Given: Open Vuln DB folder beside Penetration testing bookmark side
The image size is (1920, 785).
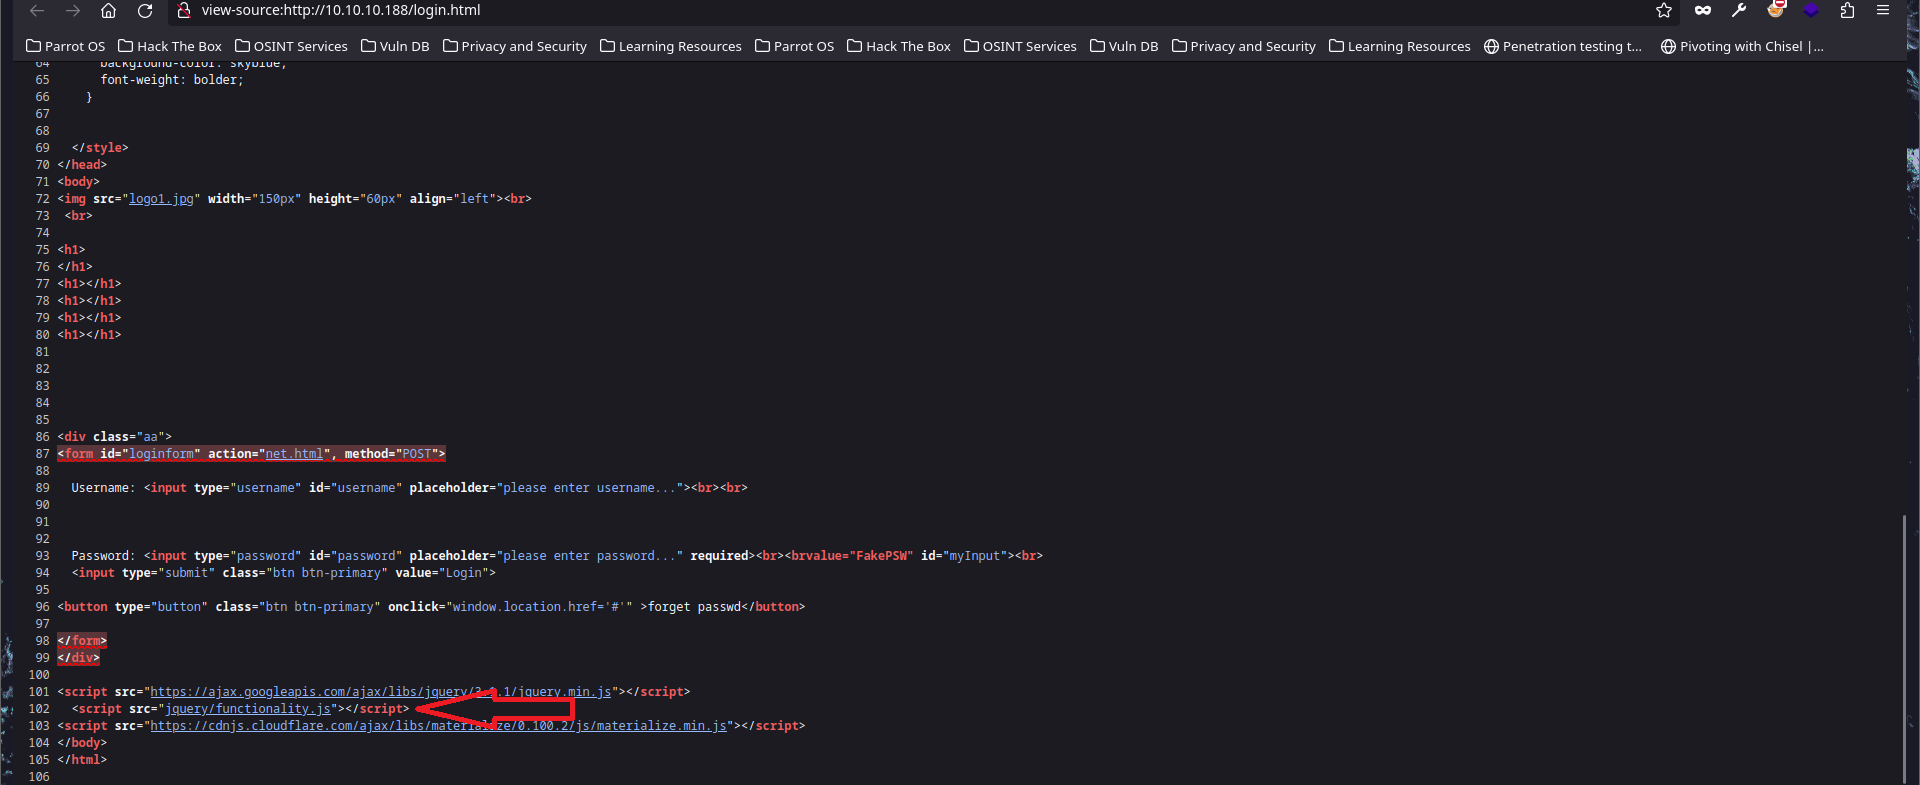Looking at the screenshot, I should (x=1124, y=46).
